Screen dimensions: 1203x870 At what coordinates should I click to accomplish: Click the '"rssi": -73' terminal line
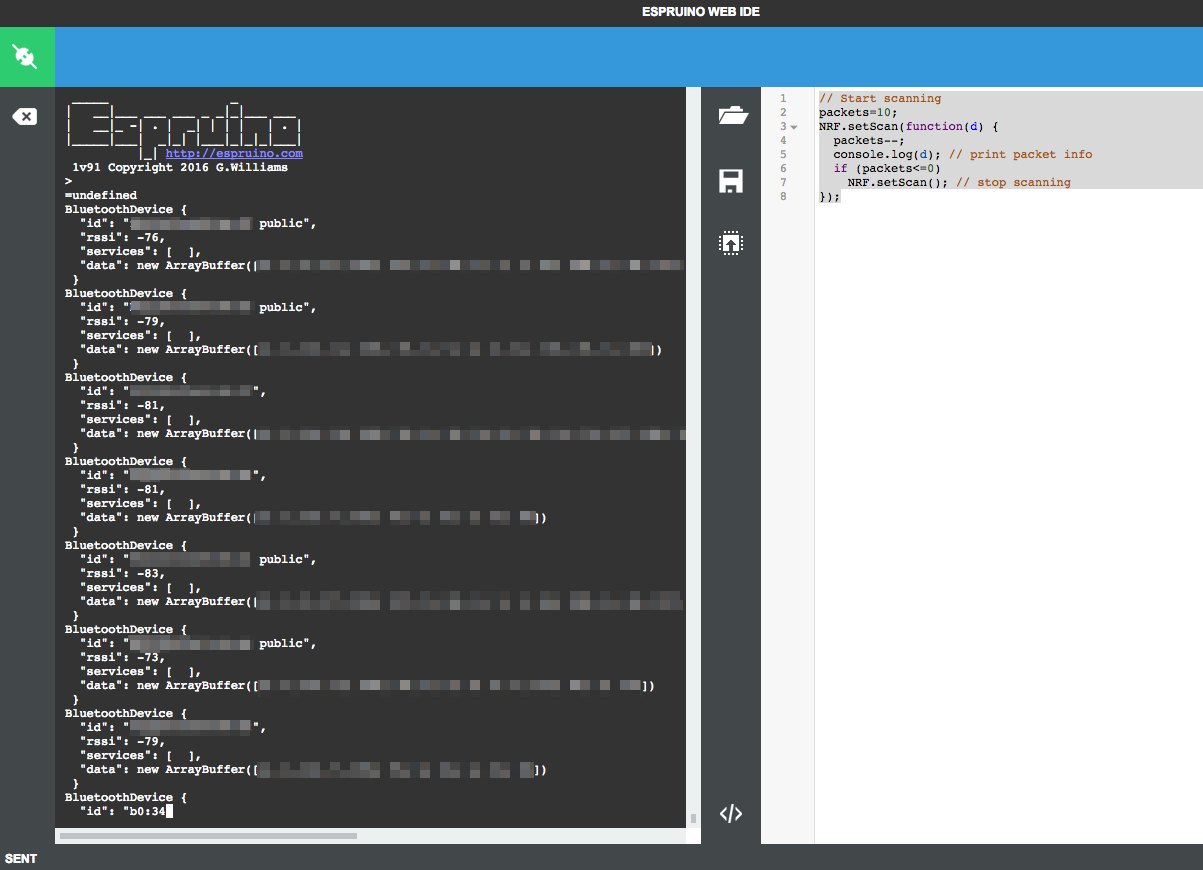click(x=122, y=657)
